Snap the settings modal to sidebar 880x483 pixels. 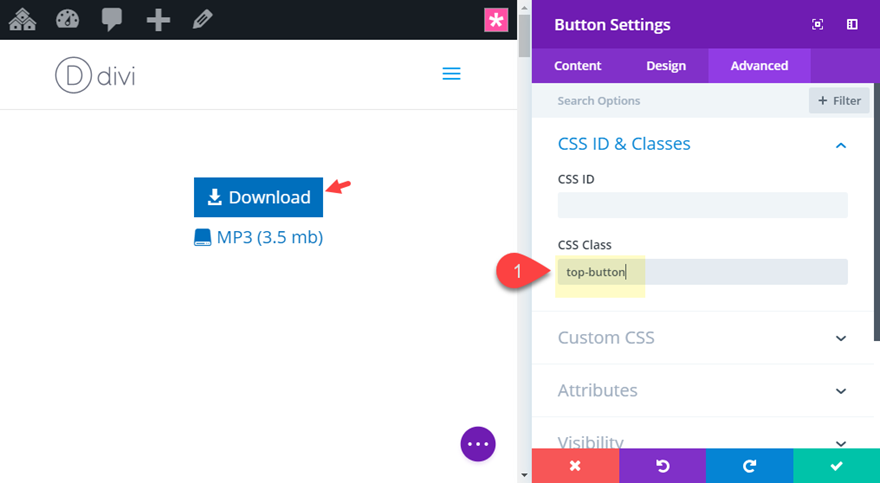tap(852, 25)
